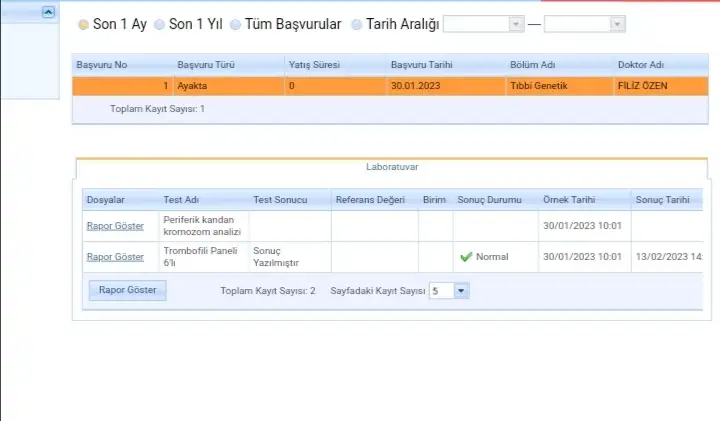This screenshot has width=720, height=421.
Task: Open the start date dropdown
Action: pyautogui.click(x=516, y=24)
